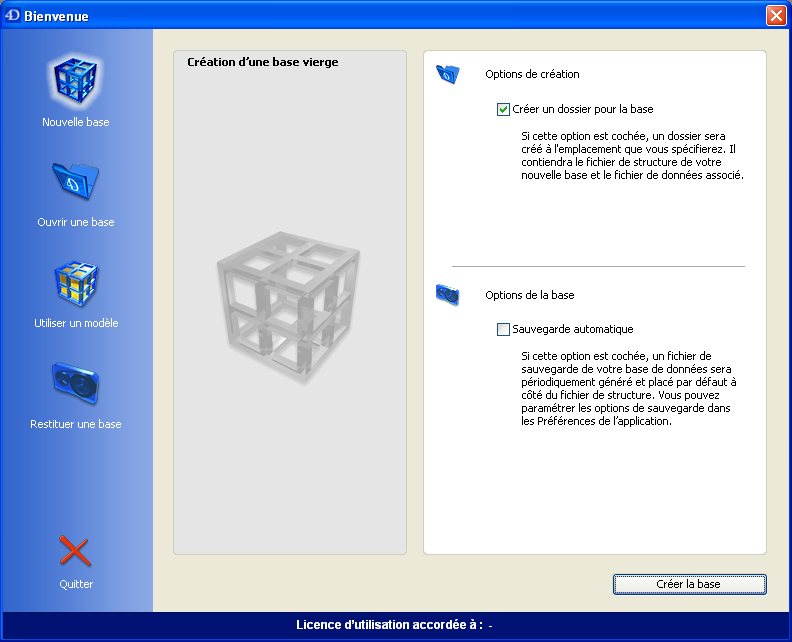Close the Bienvenue window

click(775, 16)
